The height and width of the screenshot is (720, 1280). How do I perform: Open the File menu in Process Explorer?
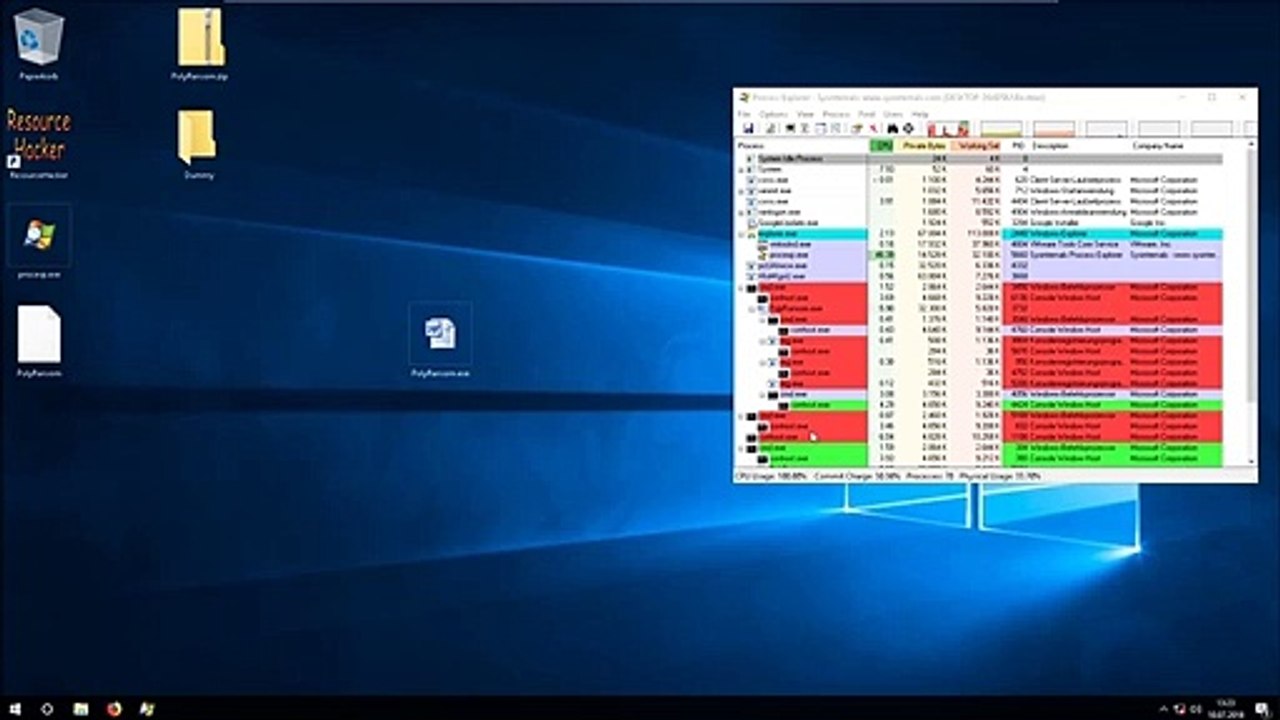[744, 115]
